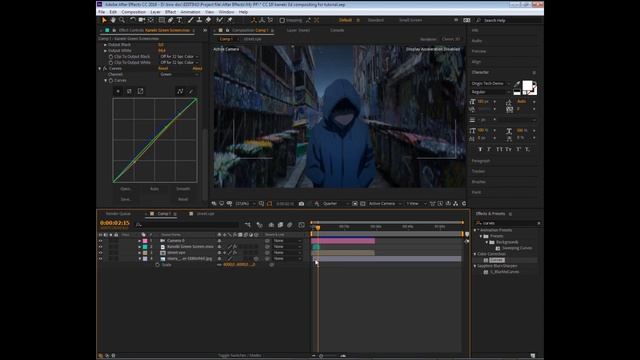Select the Brush tool
The image size is (640, 360).
coord(190,20)
